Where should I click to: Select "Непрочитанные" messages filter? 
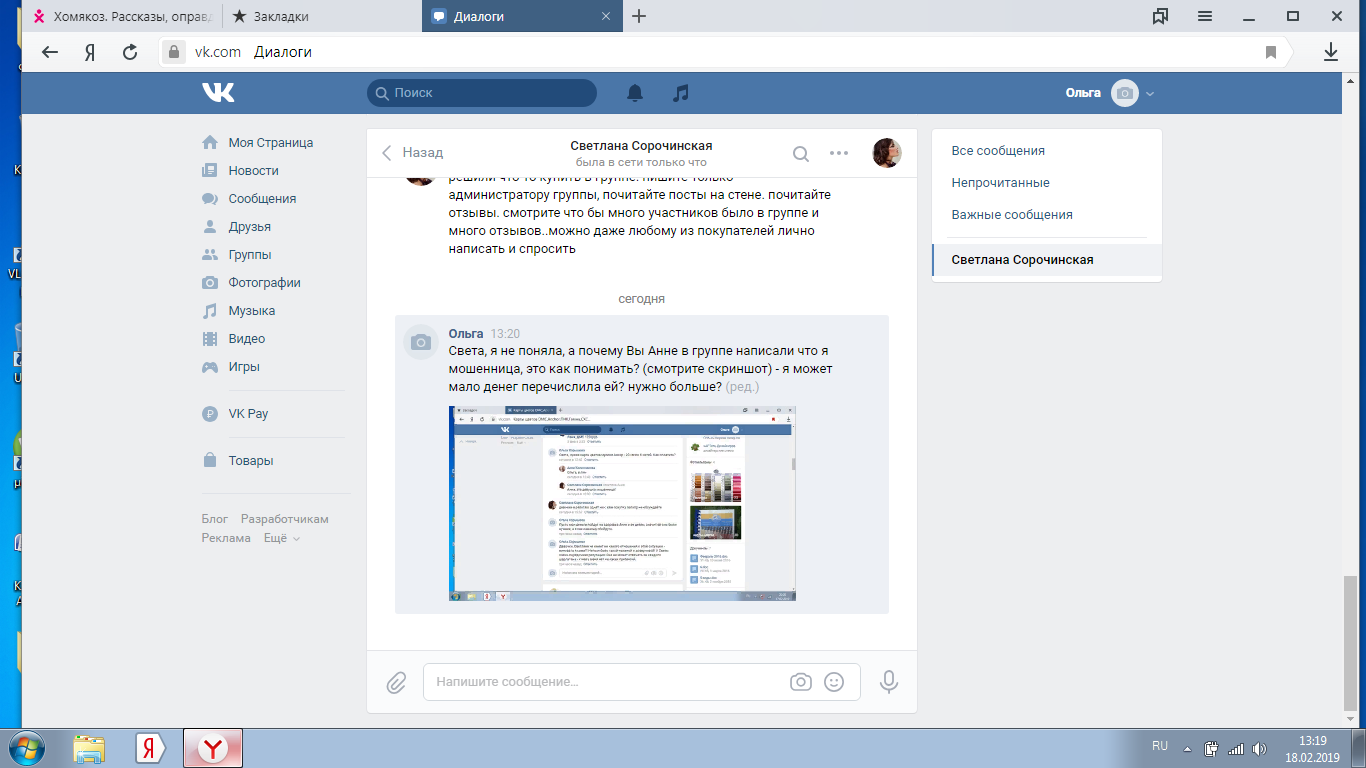tap(1000, 183)
